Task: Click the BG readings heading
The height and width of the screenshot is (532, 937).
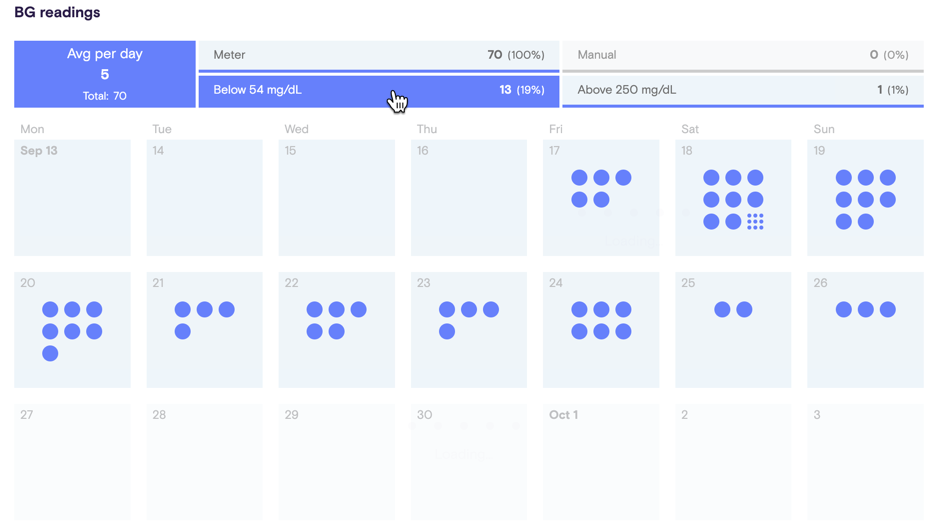Action: (x=57, y=13)
